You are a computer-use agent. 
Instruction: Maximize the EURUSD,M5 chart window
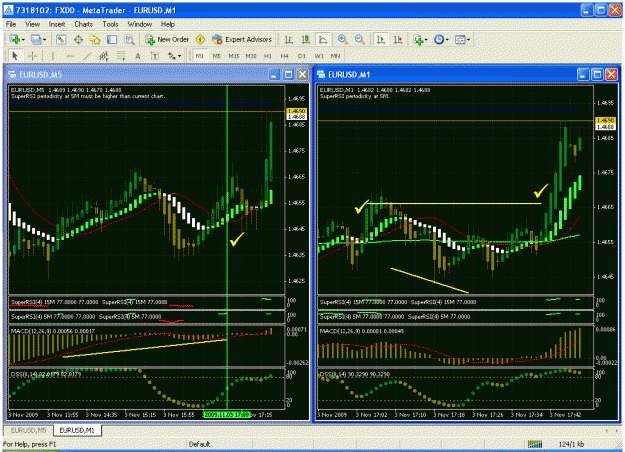[288, 75]
